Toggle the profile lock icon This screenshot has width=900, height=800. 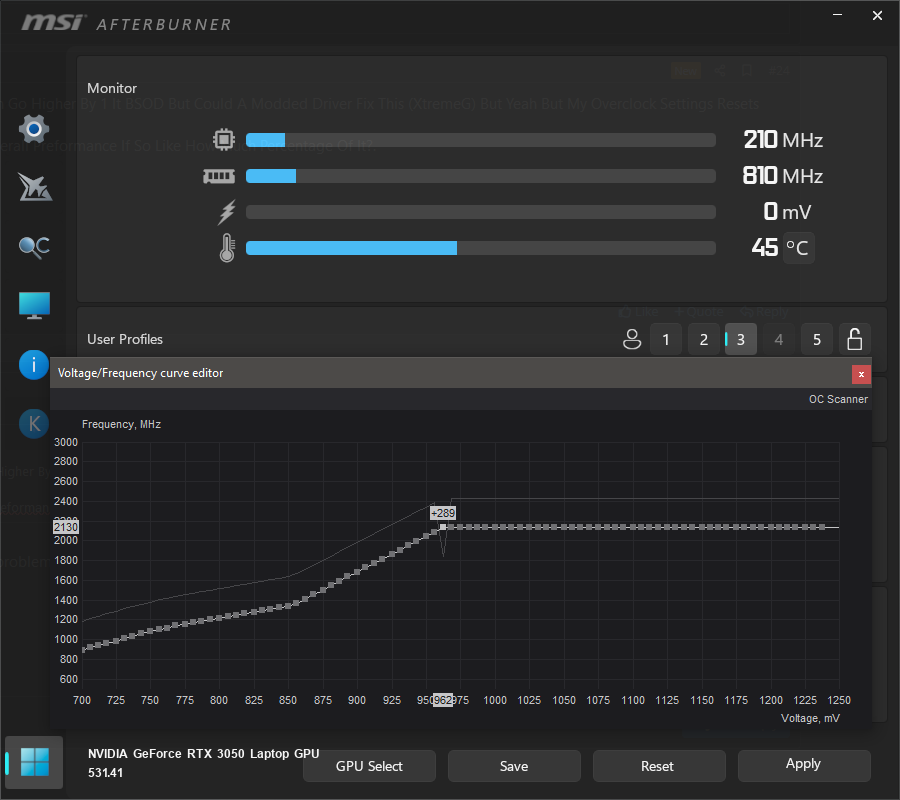click(855, 339)
